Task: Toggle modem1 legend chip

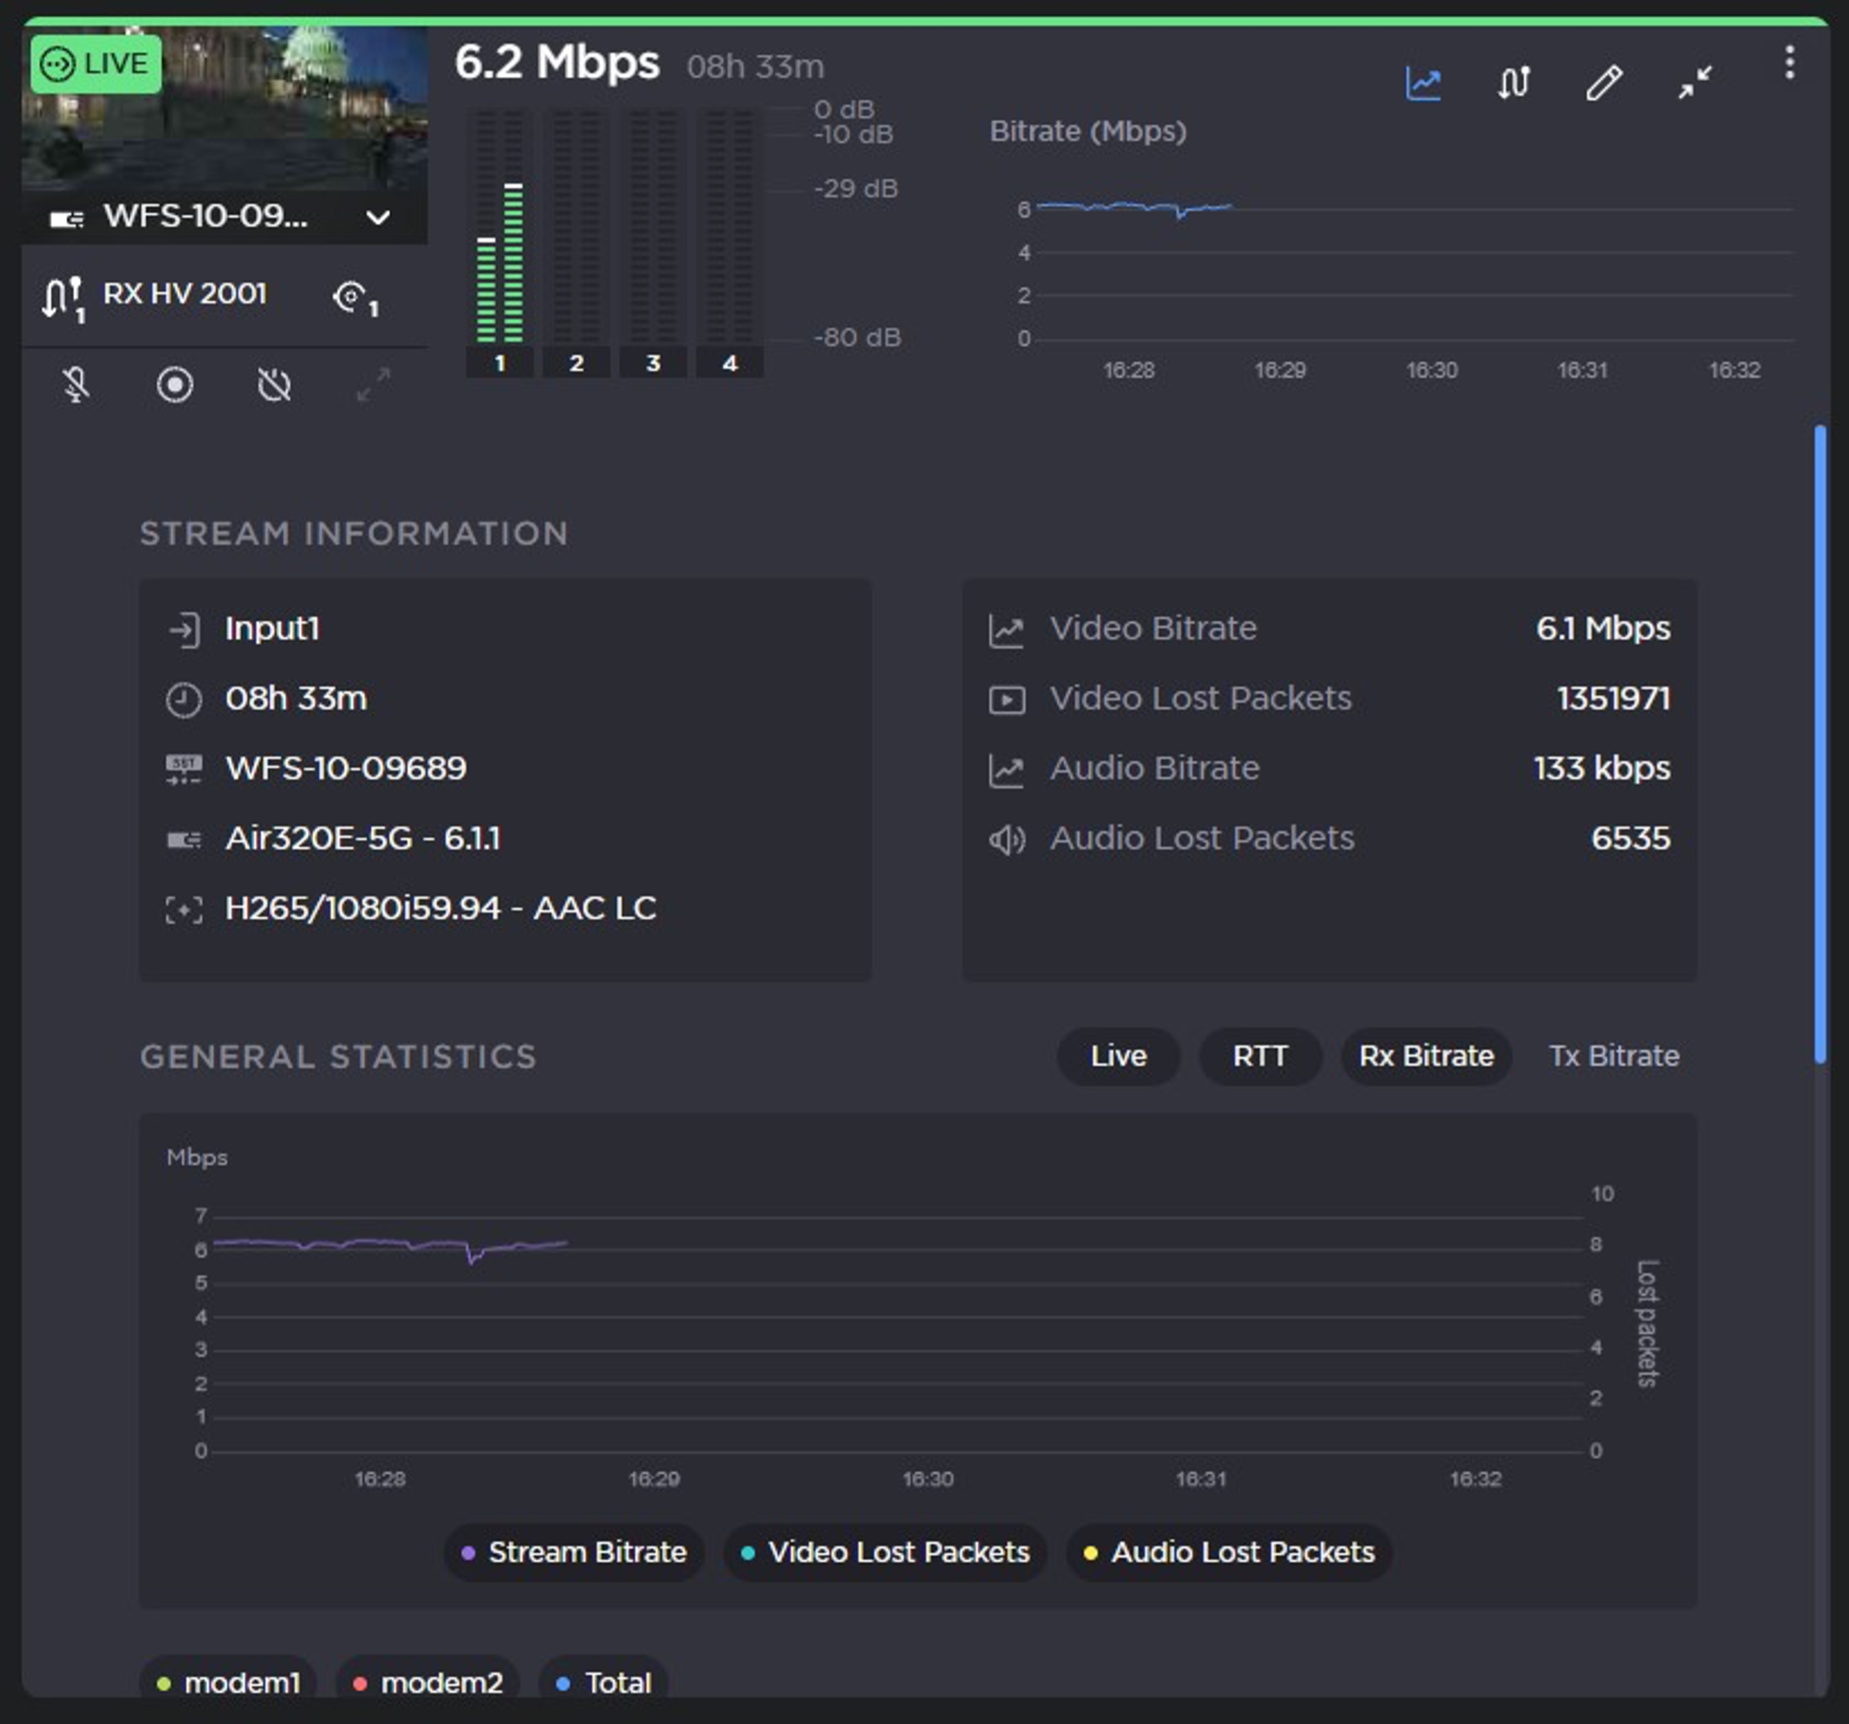Action: click(x=228, y=1682)
